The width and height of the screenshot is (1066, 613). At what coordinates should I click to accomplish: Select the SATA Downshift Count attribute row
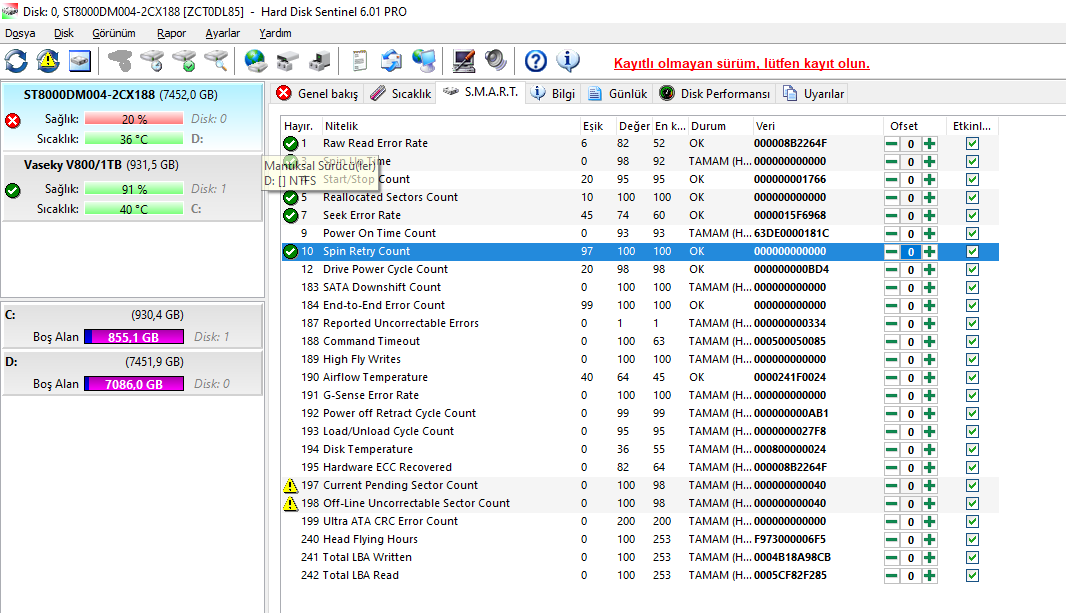(639, 287)
